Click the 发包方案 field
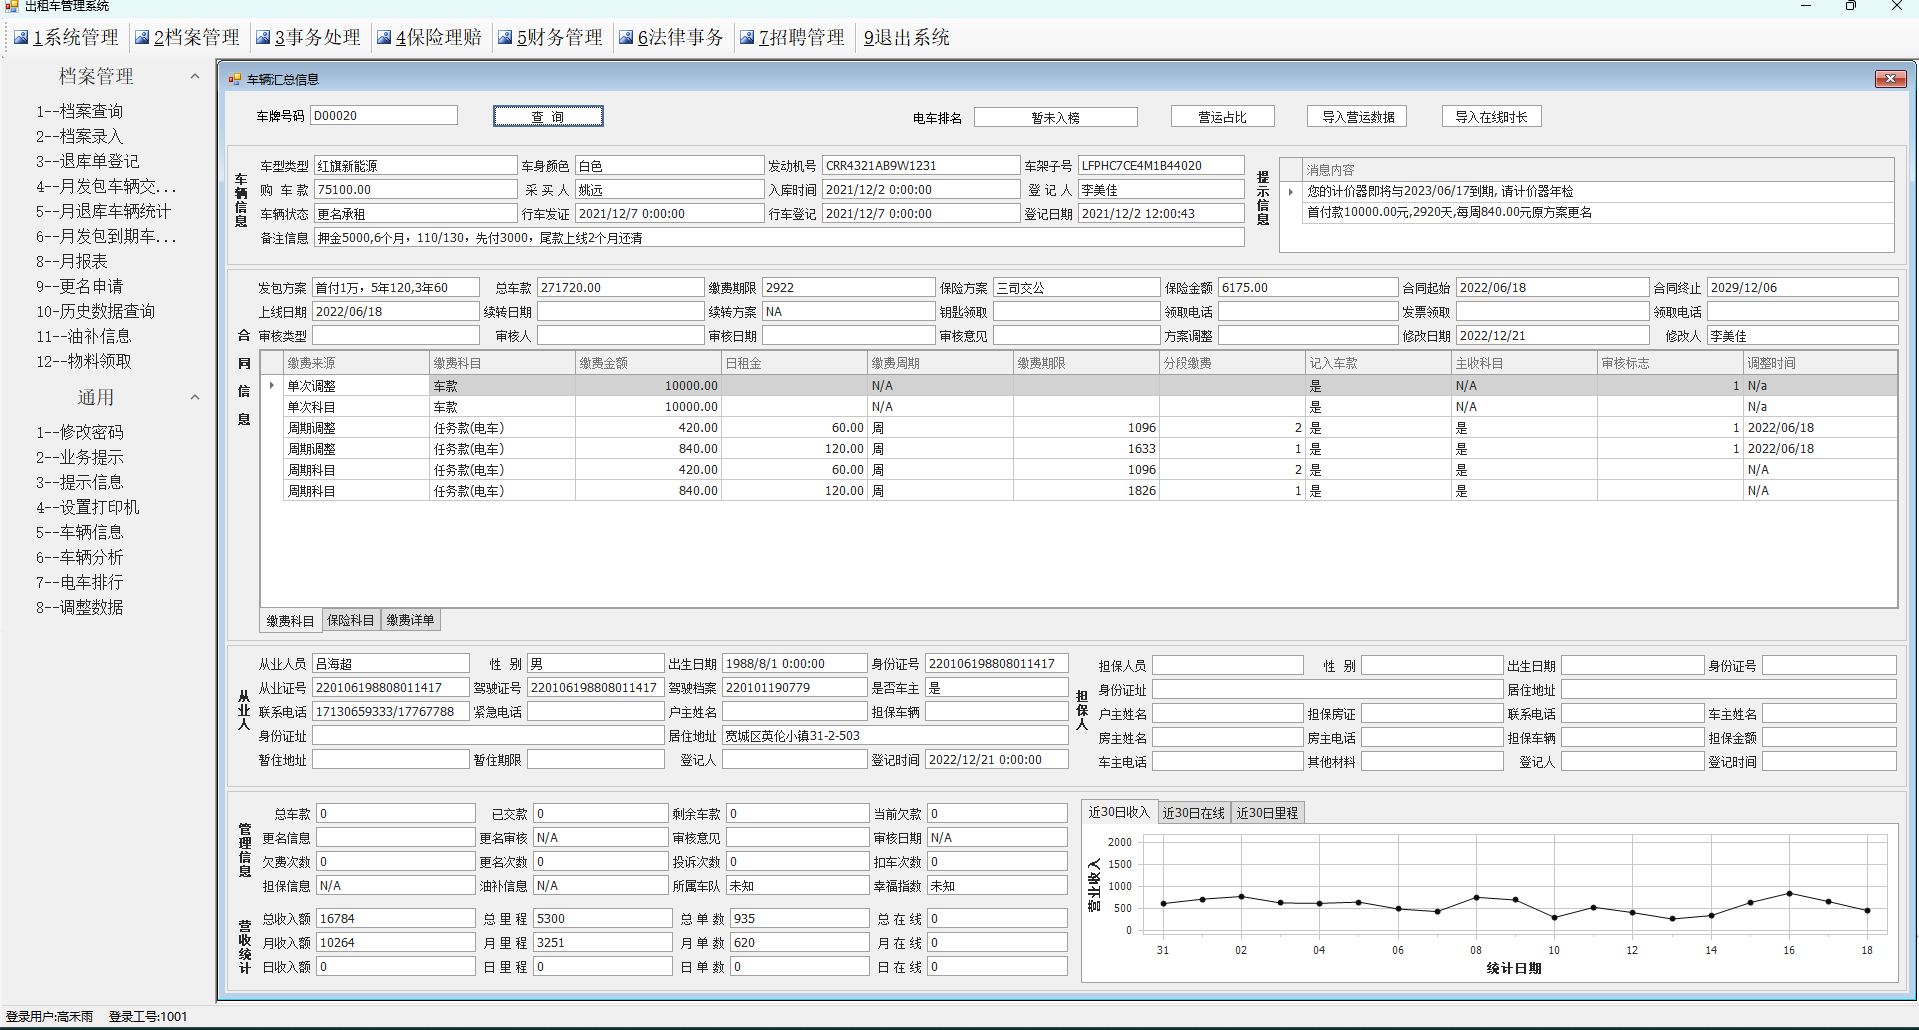Screen dimensions: 1919x1030 [x=396, y=287]
